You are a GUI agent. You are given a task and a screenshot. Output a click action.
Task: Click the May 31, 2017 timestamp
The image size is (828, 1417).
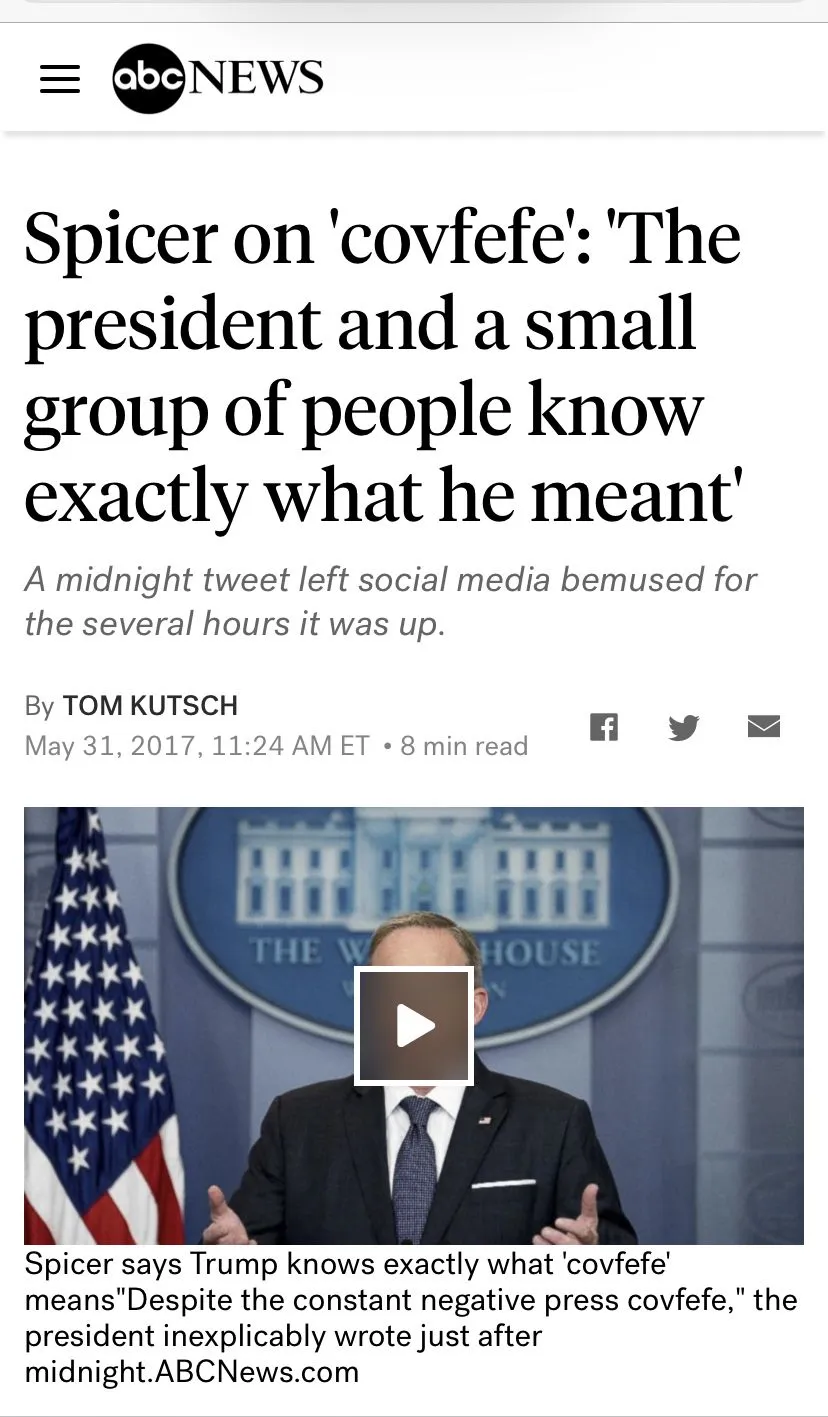[197, 746]
